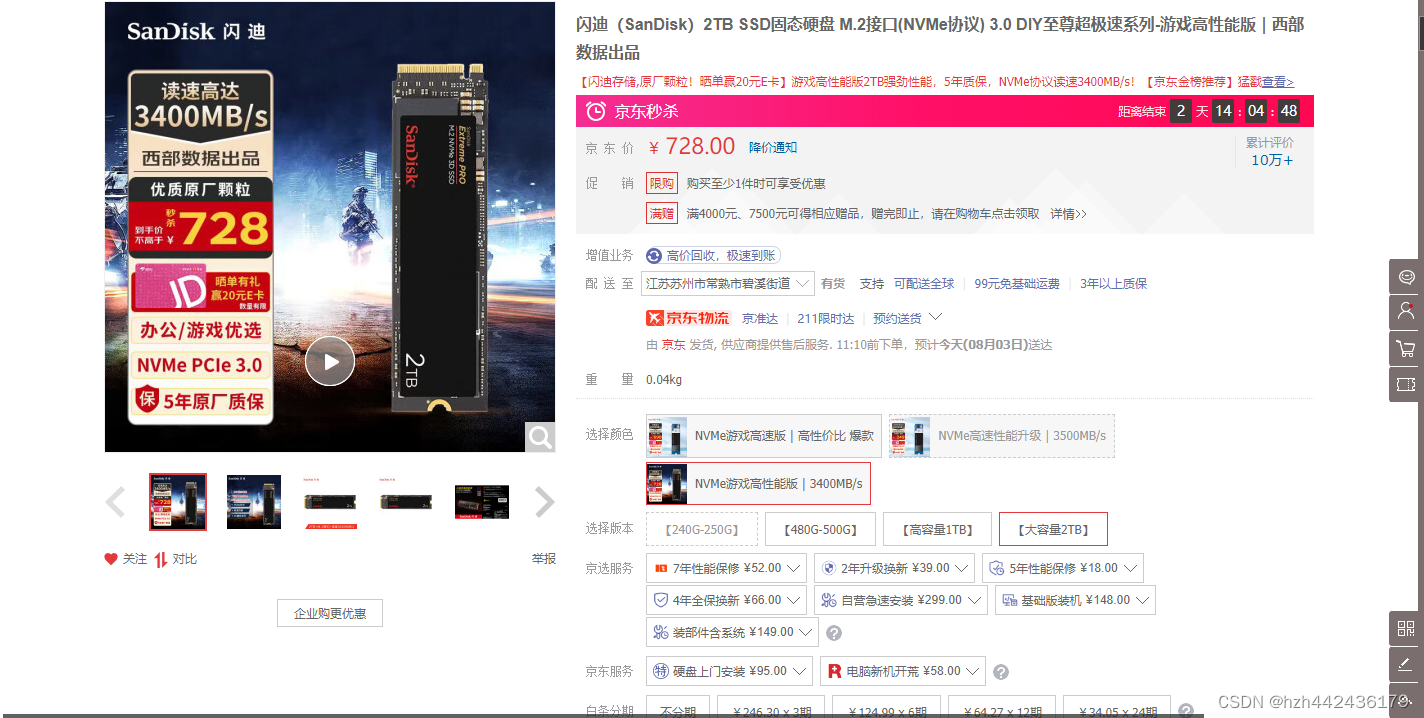1424x718 pixels.
Task: Choose NVMe游戏高性能版 3400MB/s option
Action: pyautogui.click(x=758, y=484)
